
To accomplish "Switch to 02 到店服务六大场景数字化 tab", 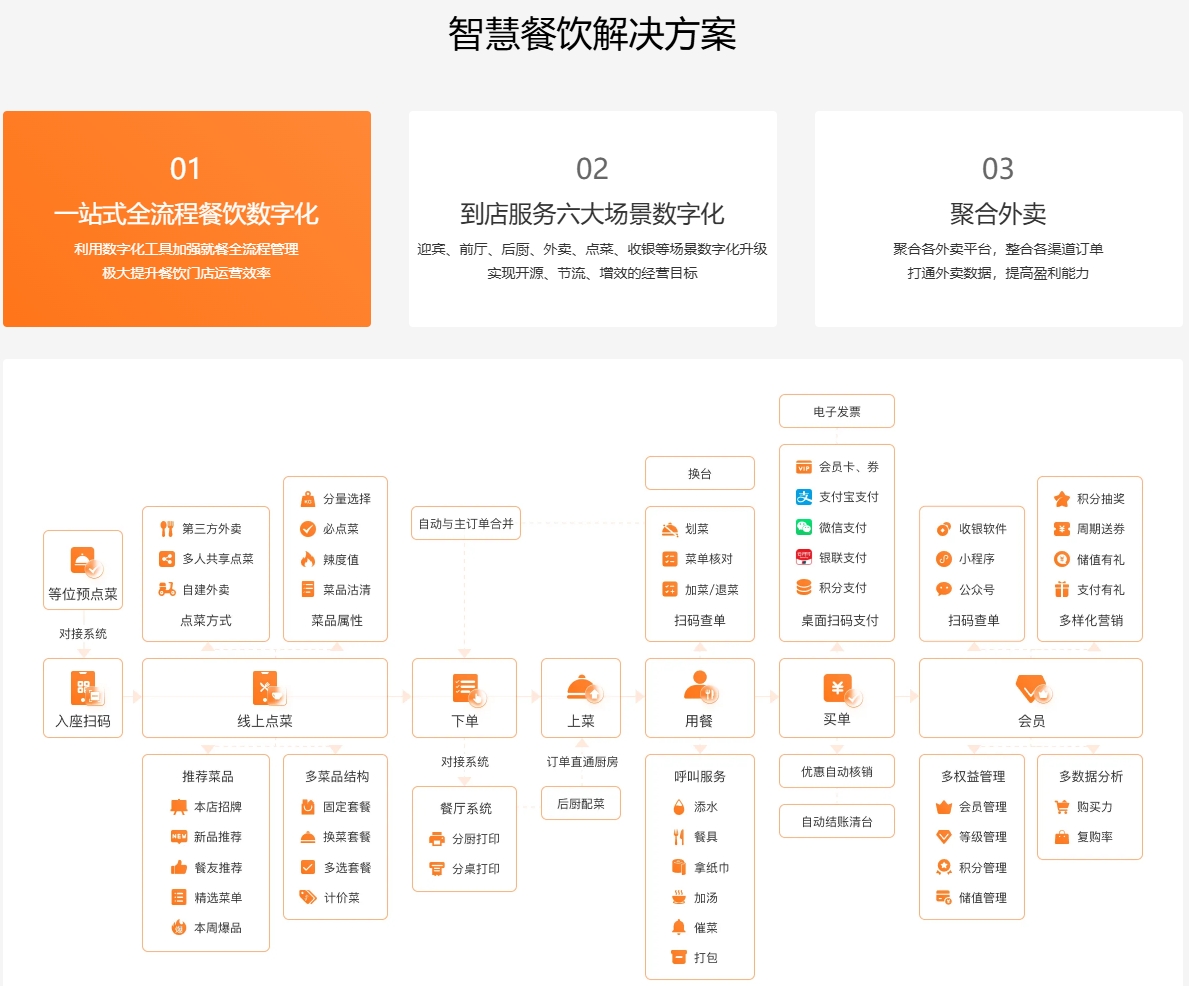I will point(592,218).
